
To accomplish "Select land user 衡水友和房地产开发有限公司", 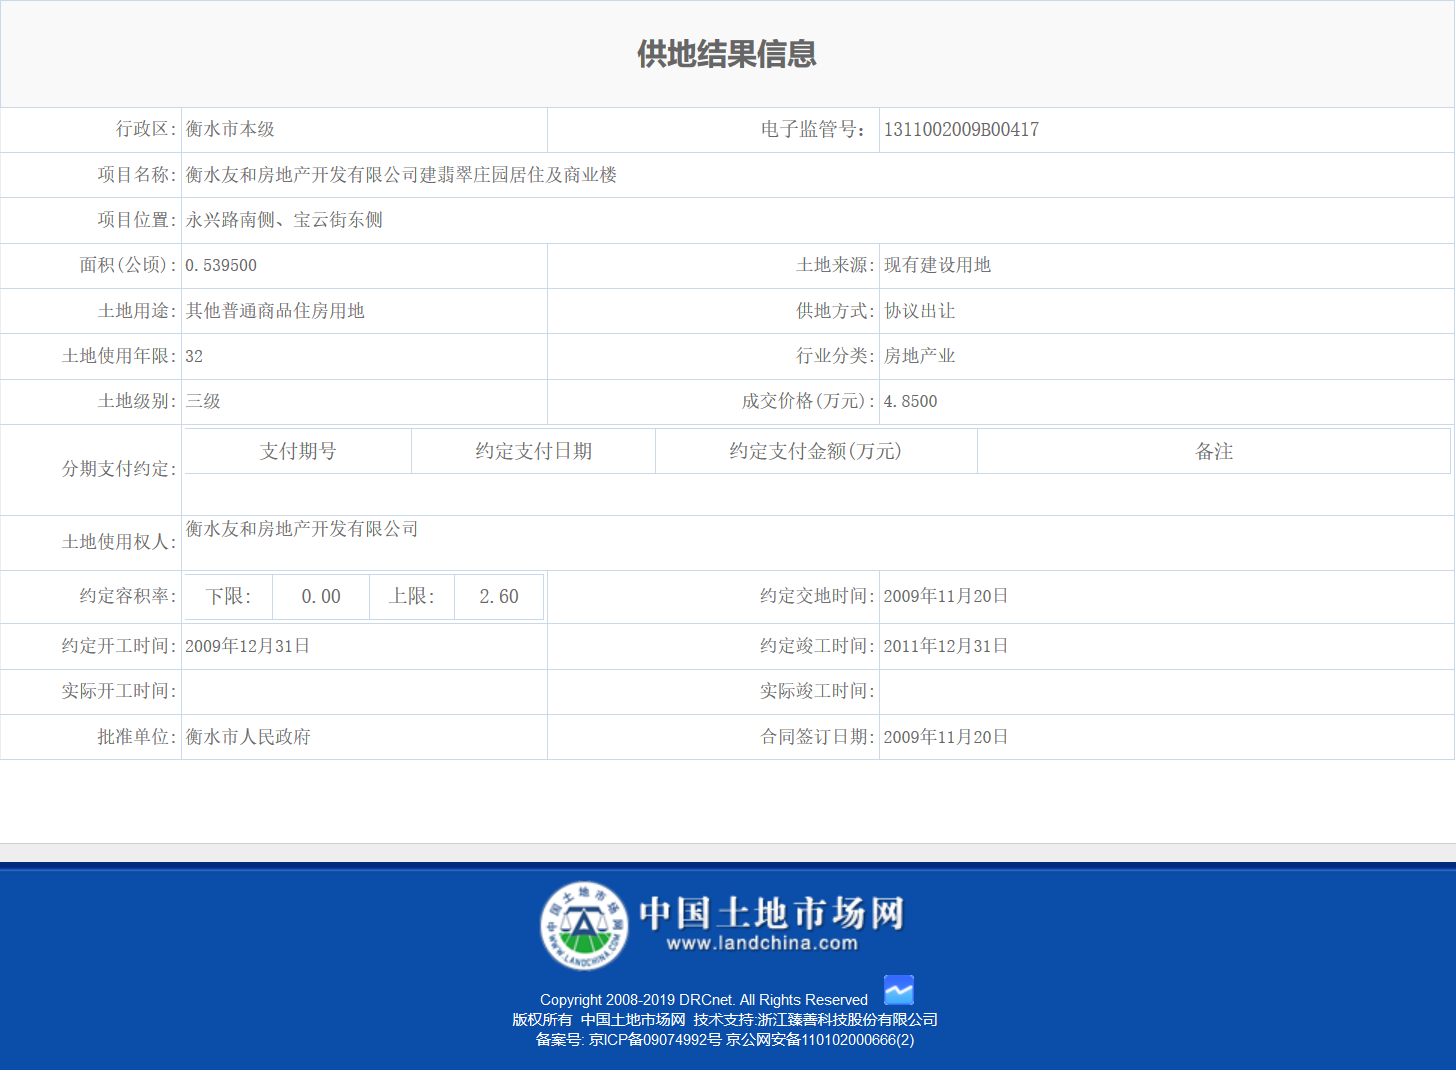I will tap(302, 529).
